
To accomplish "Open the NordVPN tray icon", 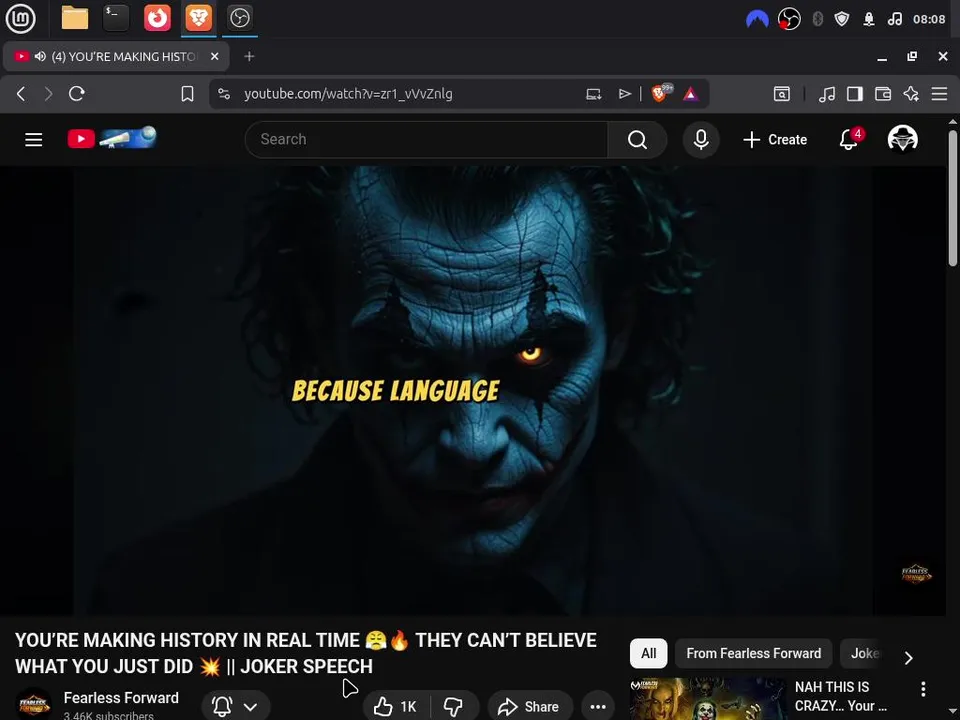I will pyautogui.click(x=757, y=20).
